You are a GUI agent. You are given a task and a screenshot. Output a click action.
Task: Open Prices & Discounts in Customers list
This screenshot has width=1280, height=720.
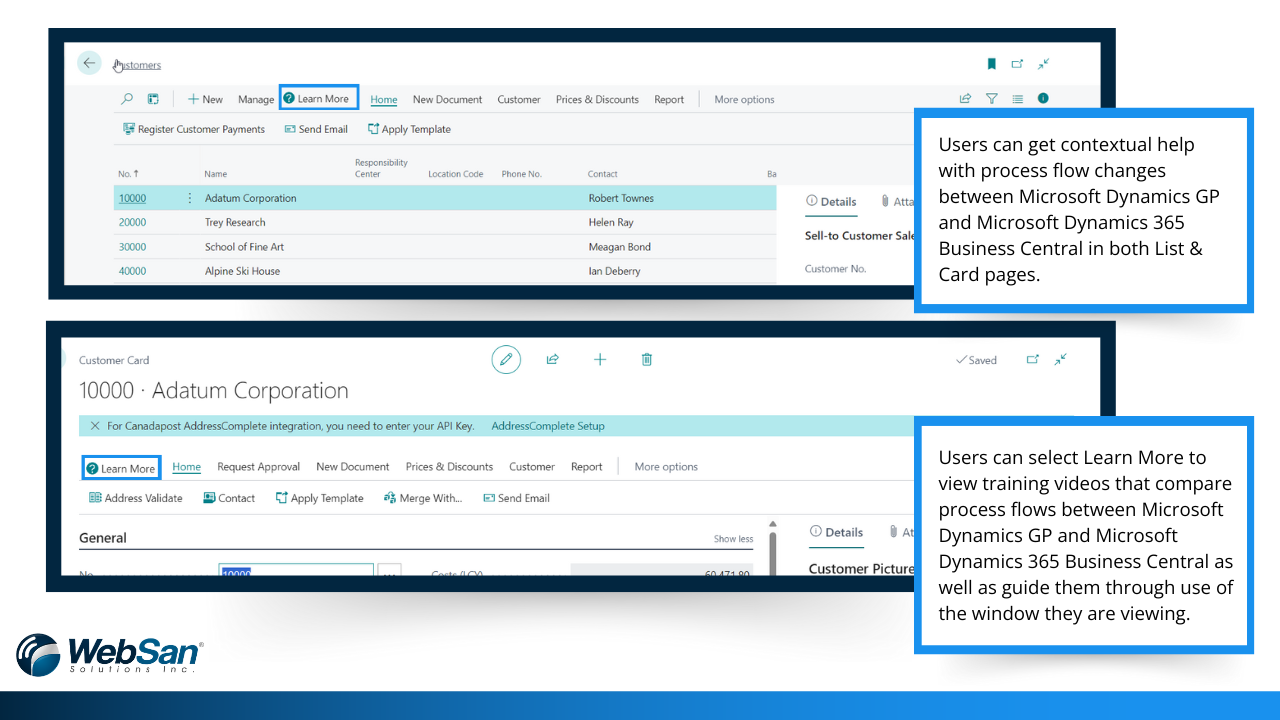[597, 99]
